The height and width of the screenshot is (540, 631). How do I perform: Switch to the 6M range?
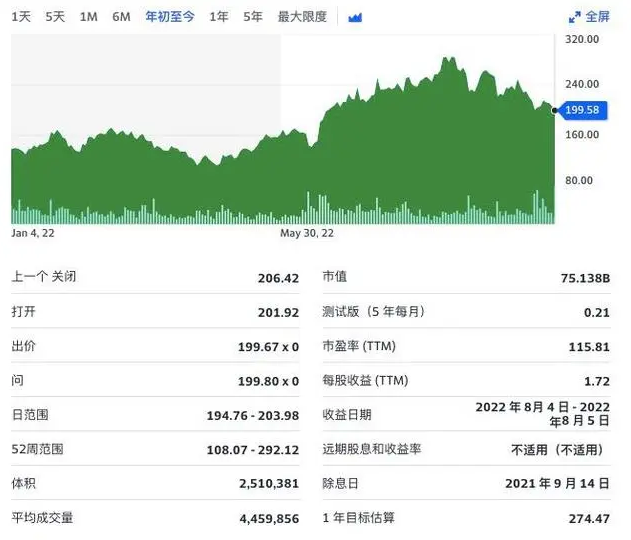point(121,17)
